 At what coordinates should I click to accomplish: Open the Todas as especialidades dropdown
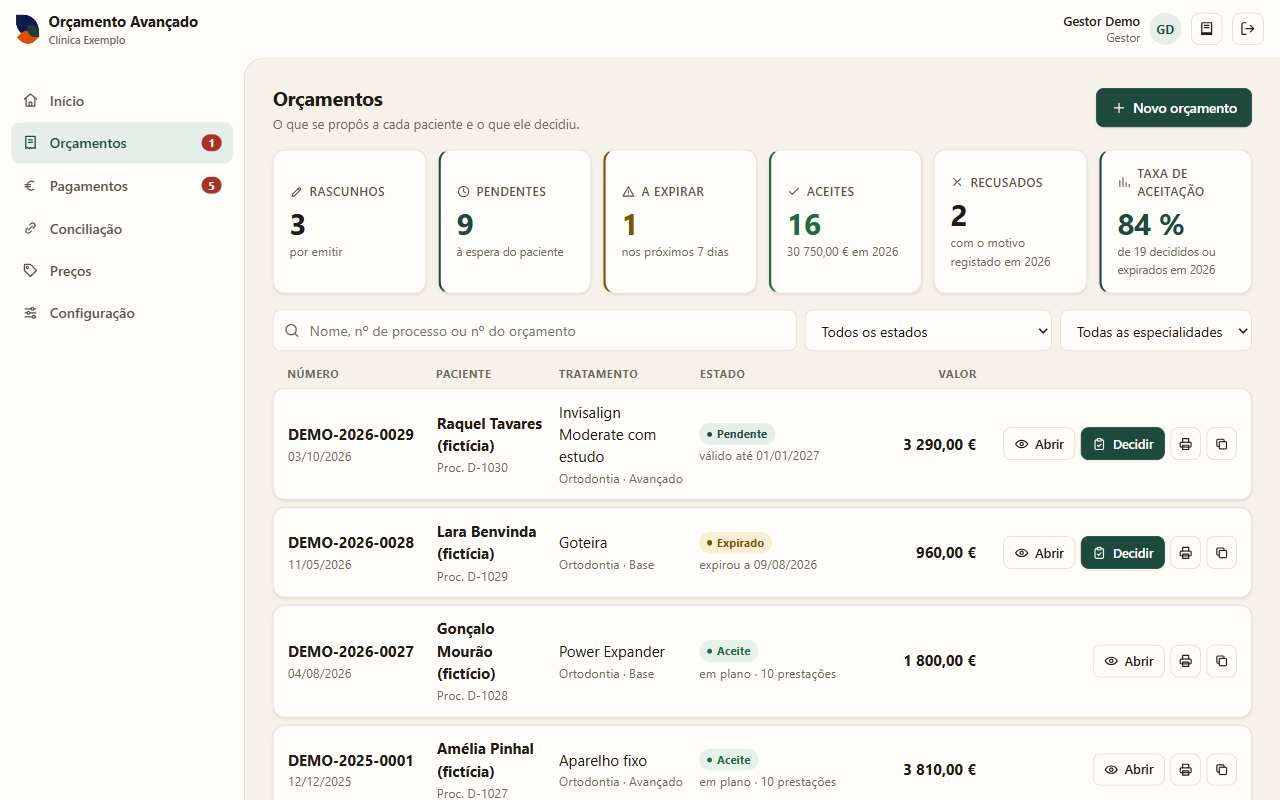click(x=1156, y=331)
